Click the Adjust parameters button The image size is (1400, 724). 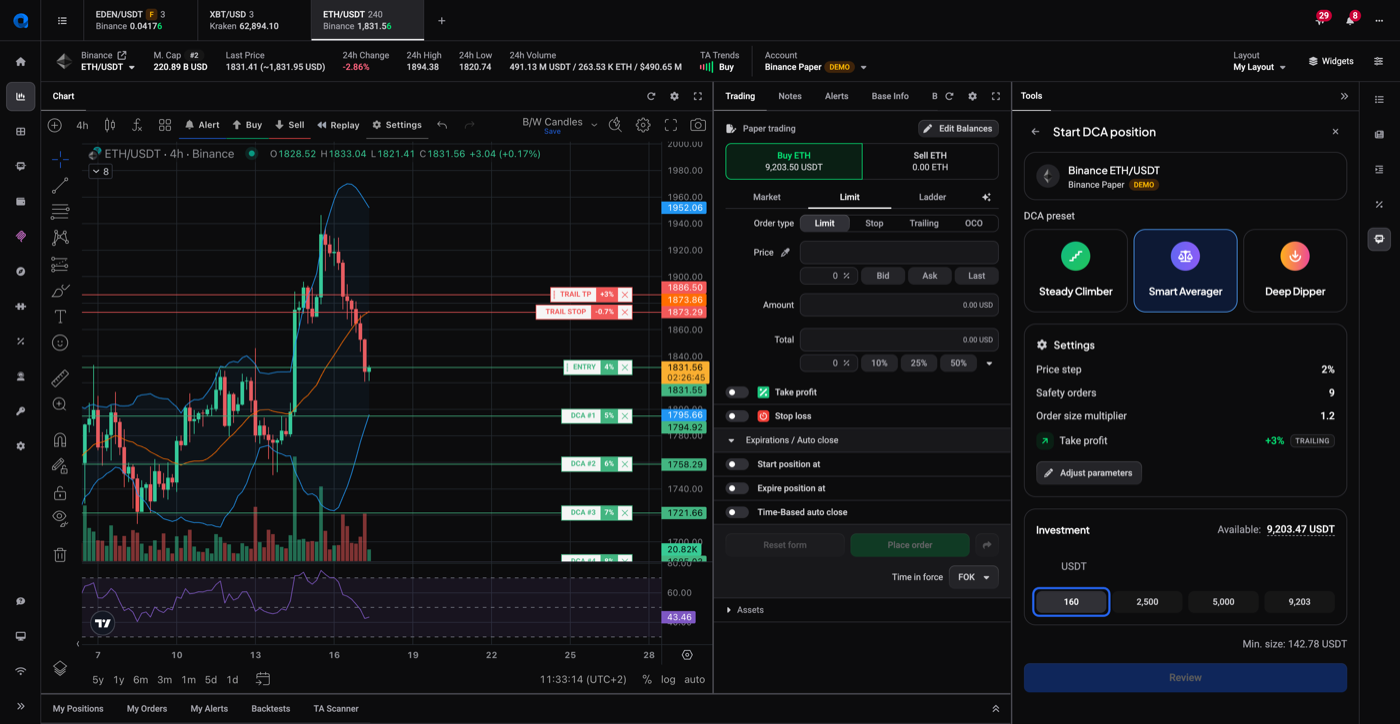coord(1089,473)
